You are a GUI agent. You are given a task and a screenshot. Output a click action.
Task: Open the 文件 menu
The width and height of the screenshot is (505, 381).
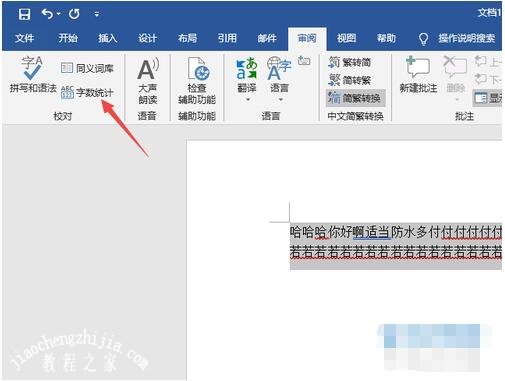coord(25,38)
